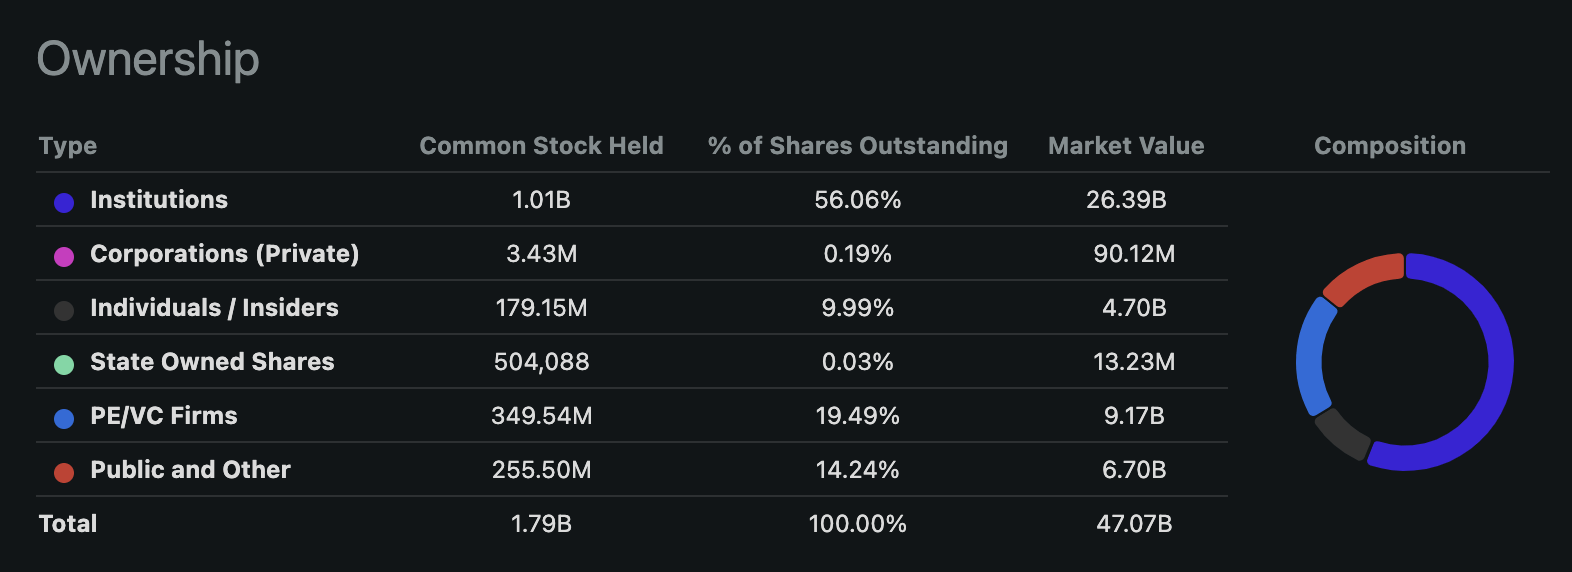This screenshot has height=572, width=1572.
Task: Click the Composition column header
Action: 1389,146
